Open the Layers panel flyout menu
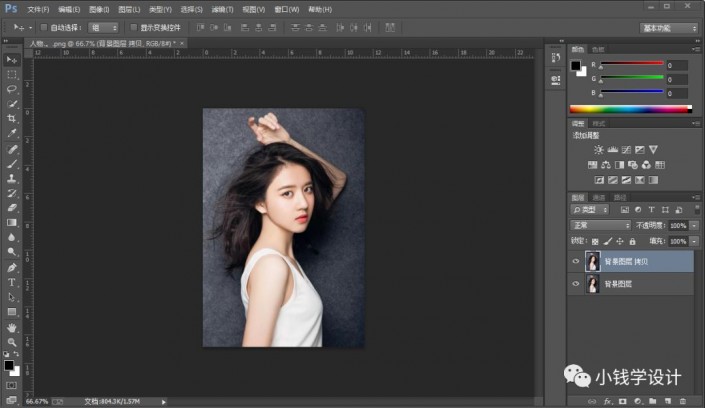This screenshot has height=408, width=705. [696, 197]
